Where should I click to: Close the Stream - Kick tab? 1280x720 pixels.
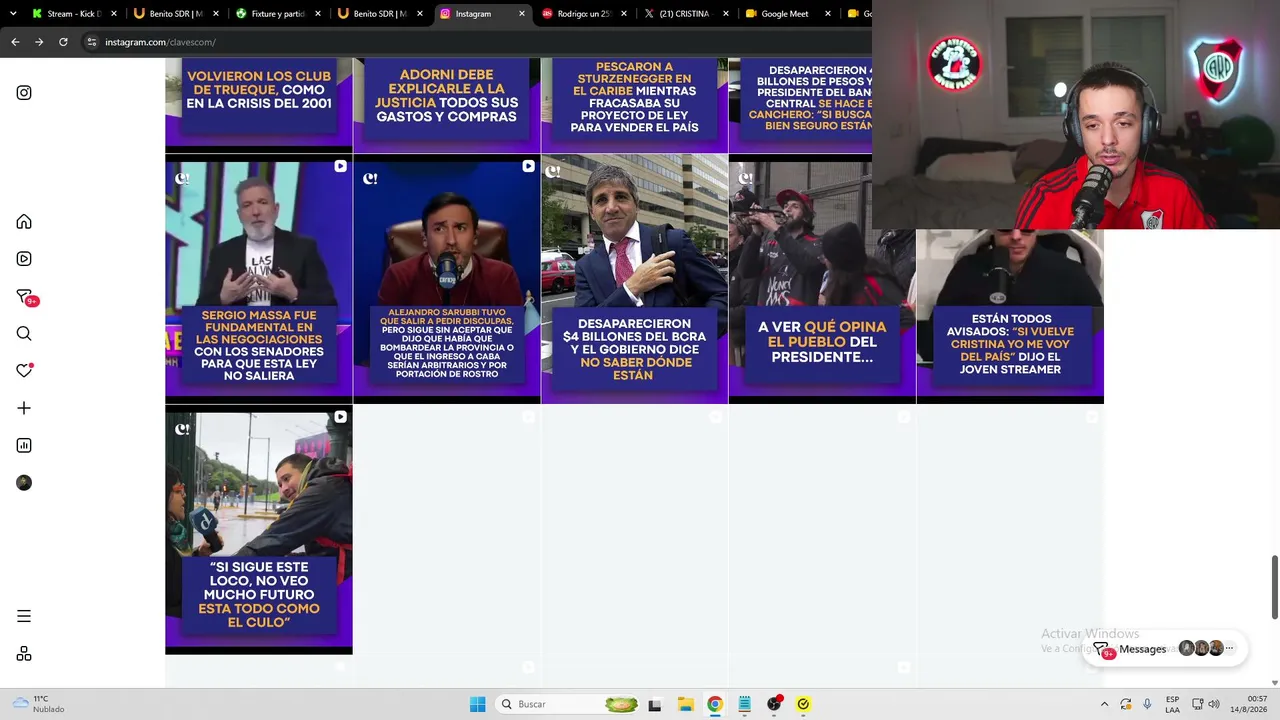tap(113, 14)
